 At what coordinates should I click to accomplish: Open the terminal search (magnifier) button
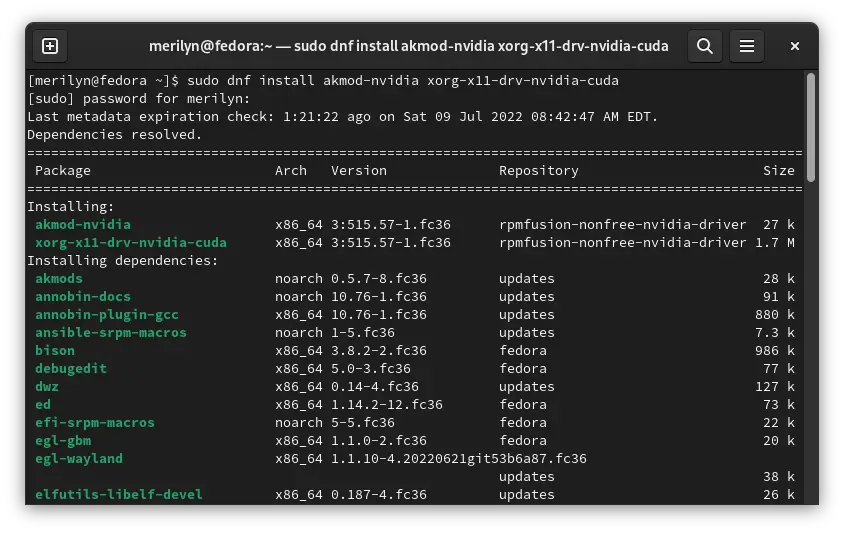[x=705, y=46]
